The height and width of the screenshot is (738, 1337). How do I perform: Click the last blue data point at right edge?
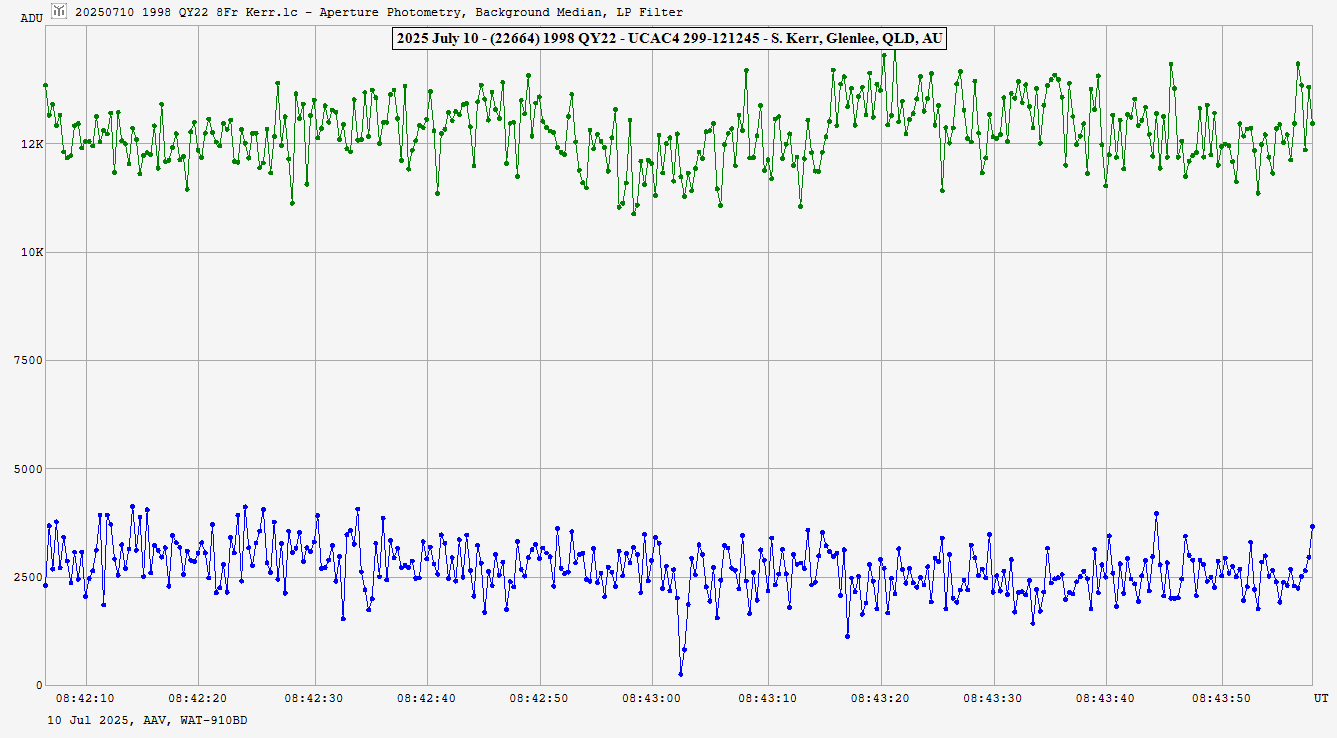pyautogui.click(x=1312, y=526)
